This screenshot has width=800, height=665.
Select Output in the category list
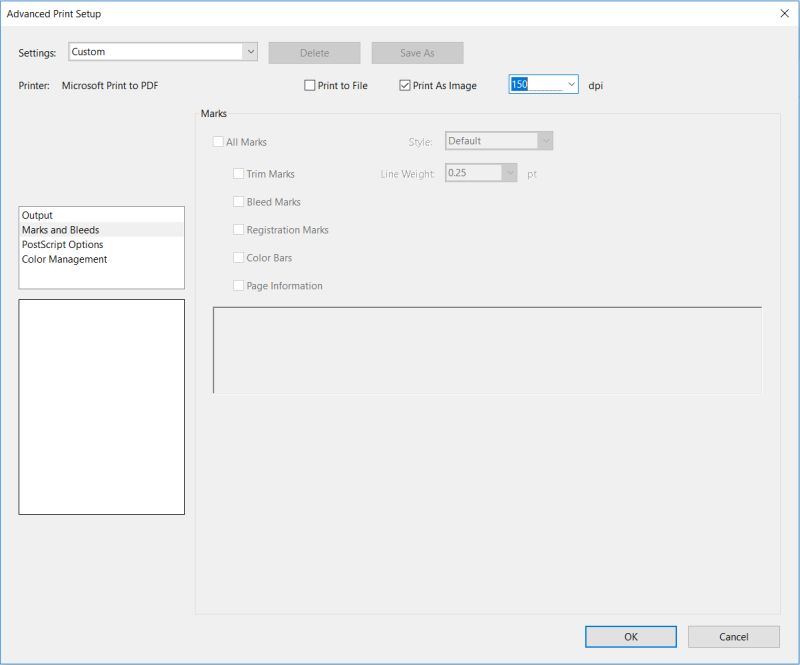[x=102, y=215]
